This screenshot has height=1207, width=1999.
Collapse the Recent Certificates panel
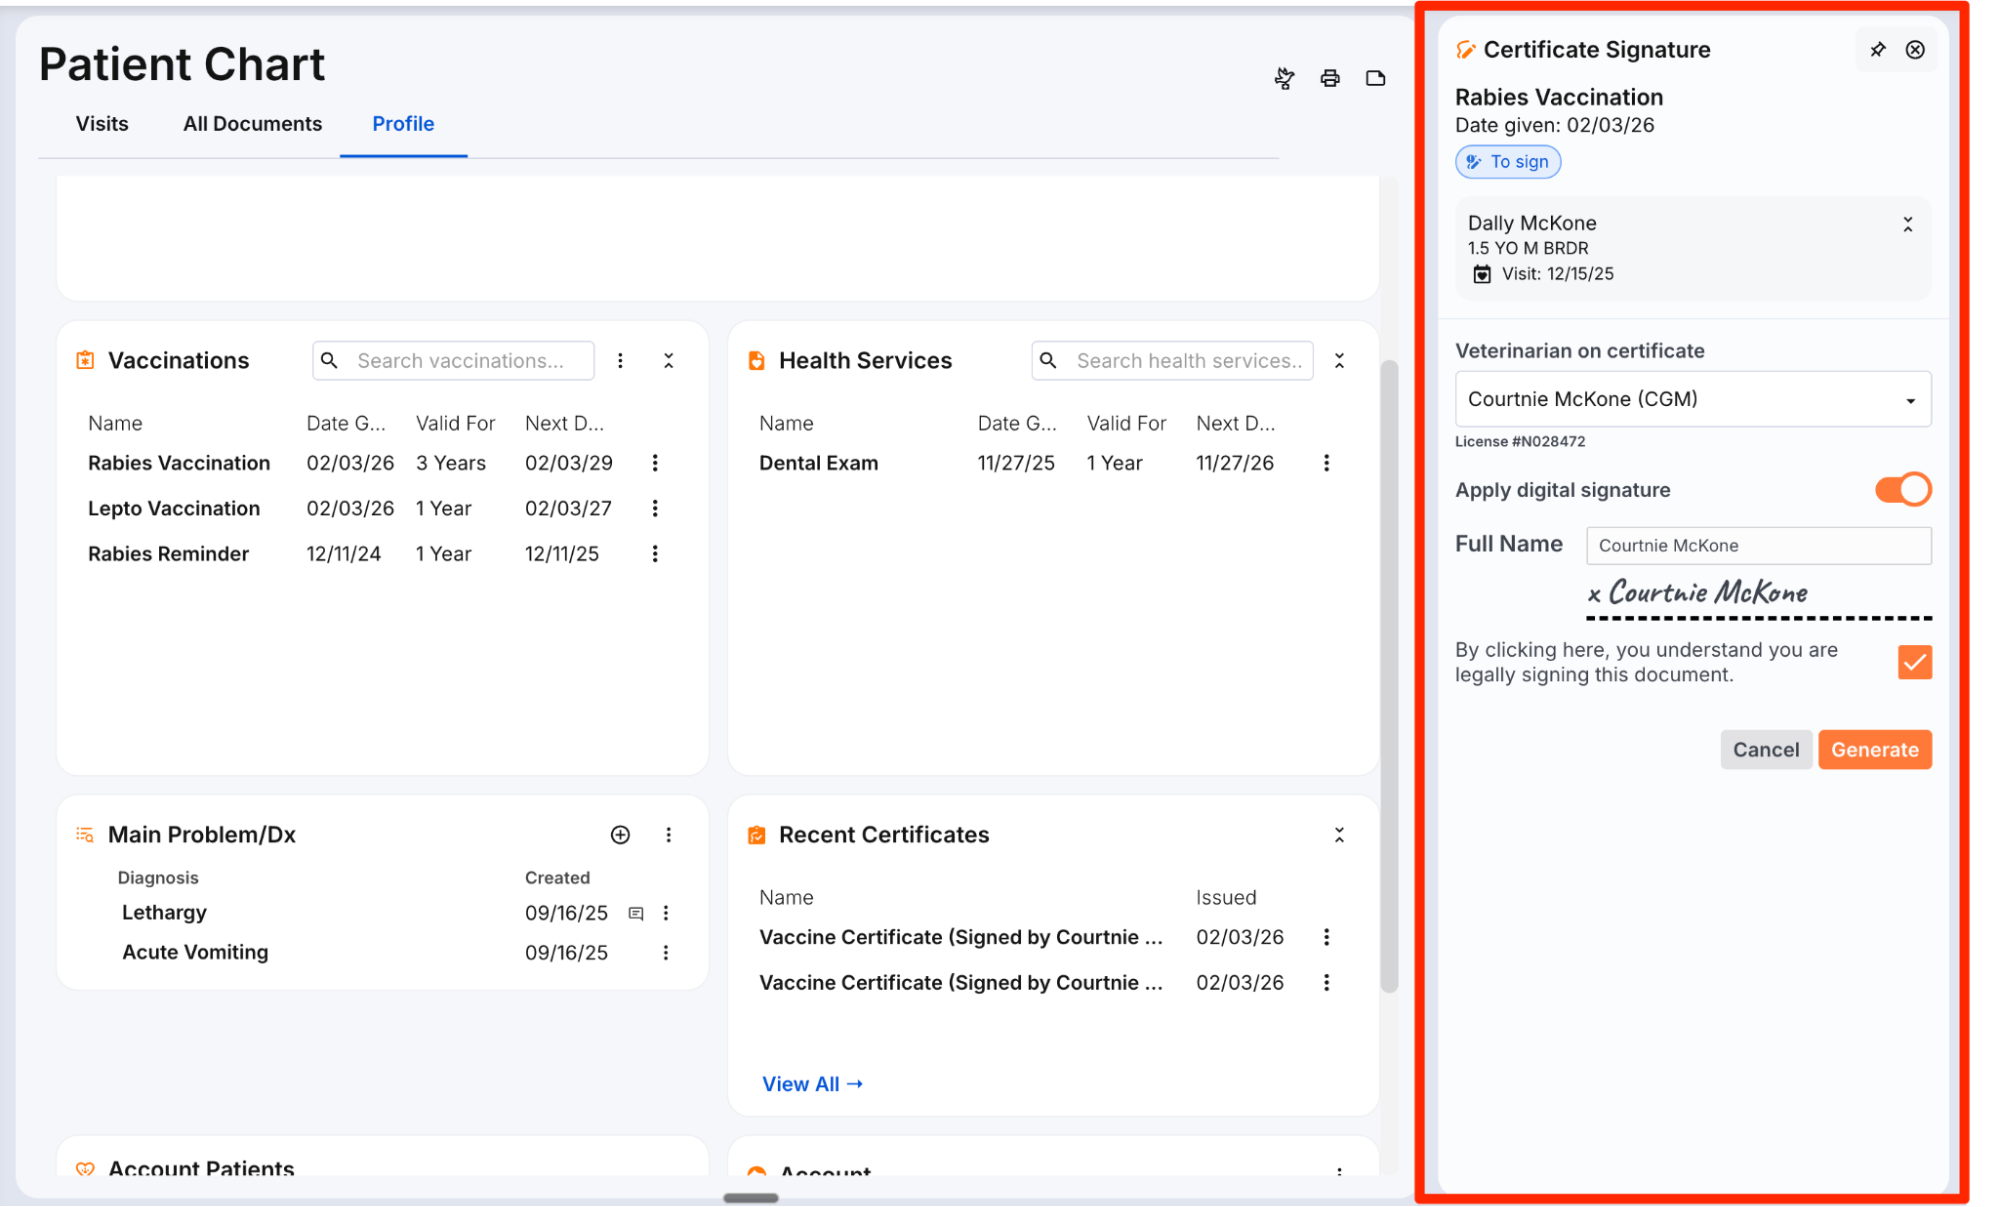(x=1339, y=835)
